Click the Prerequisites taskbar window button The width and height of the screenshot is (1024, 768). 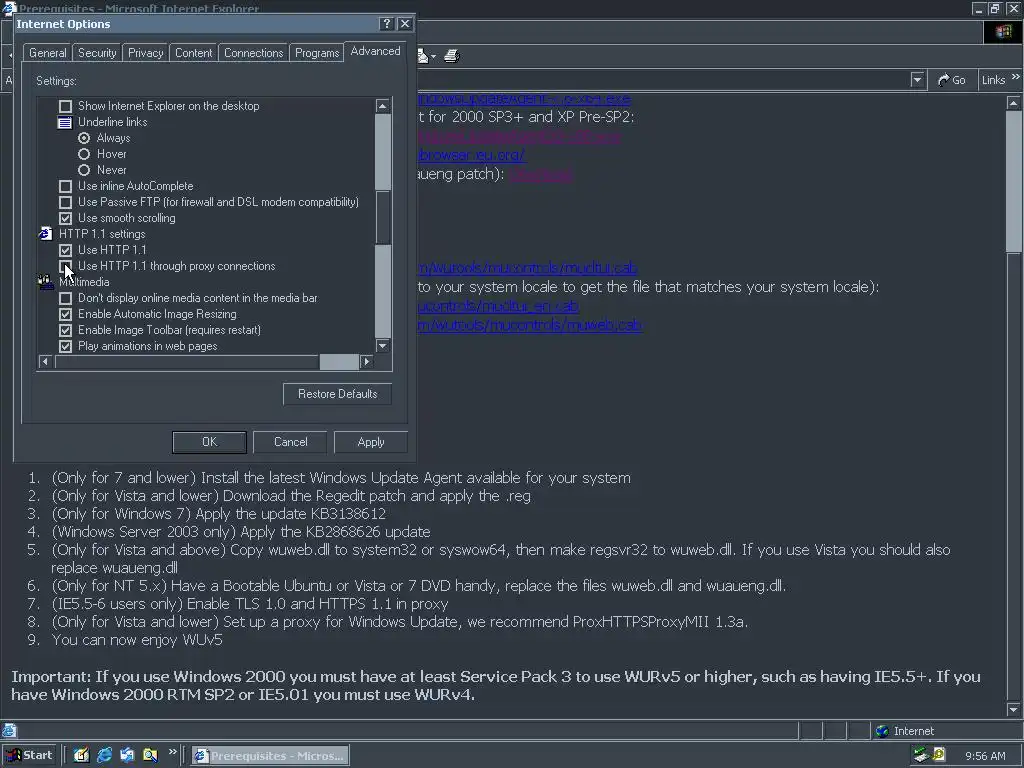pos(270,756)
